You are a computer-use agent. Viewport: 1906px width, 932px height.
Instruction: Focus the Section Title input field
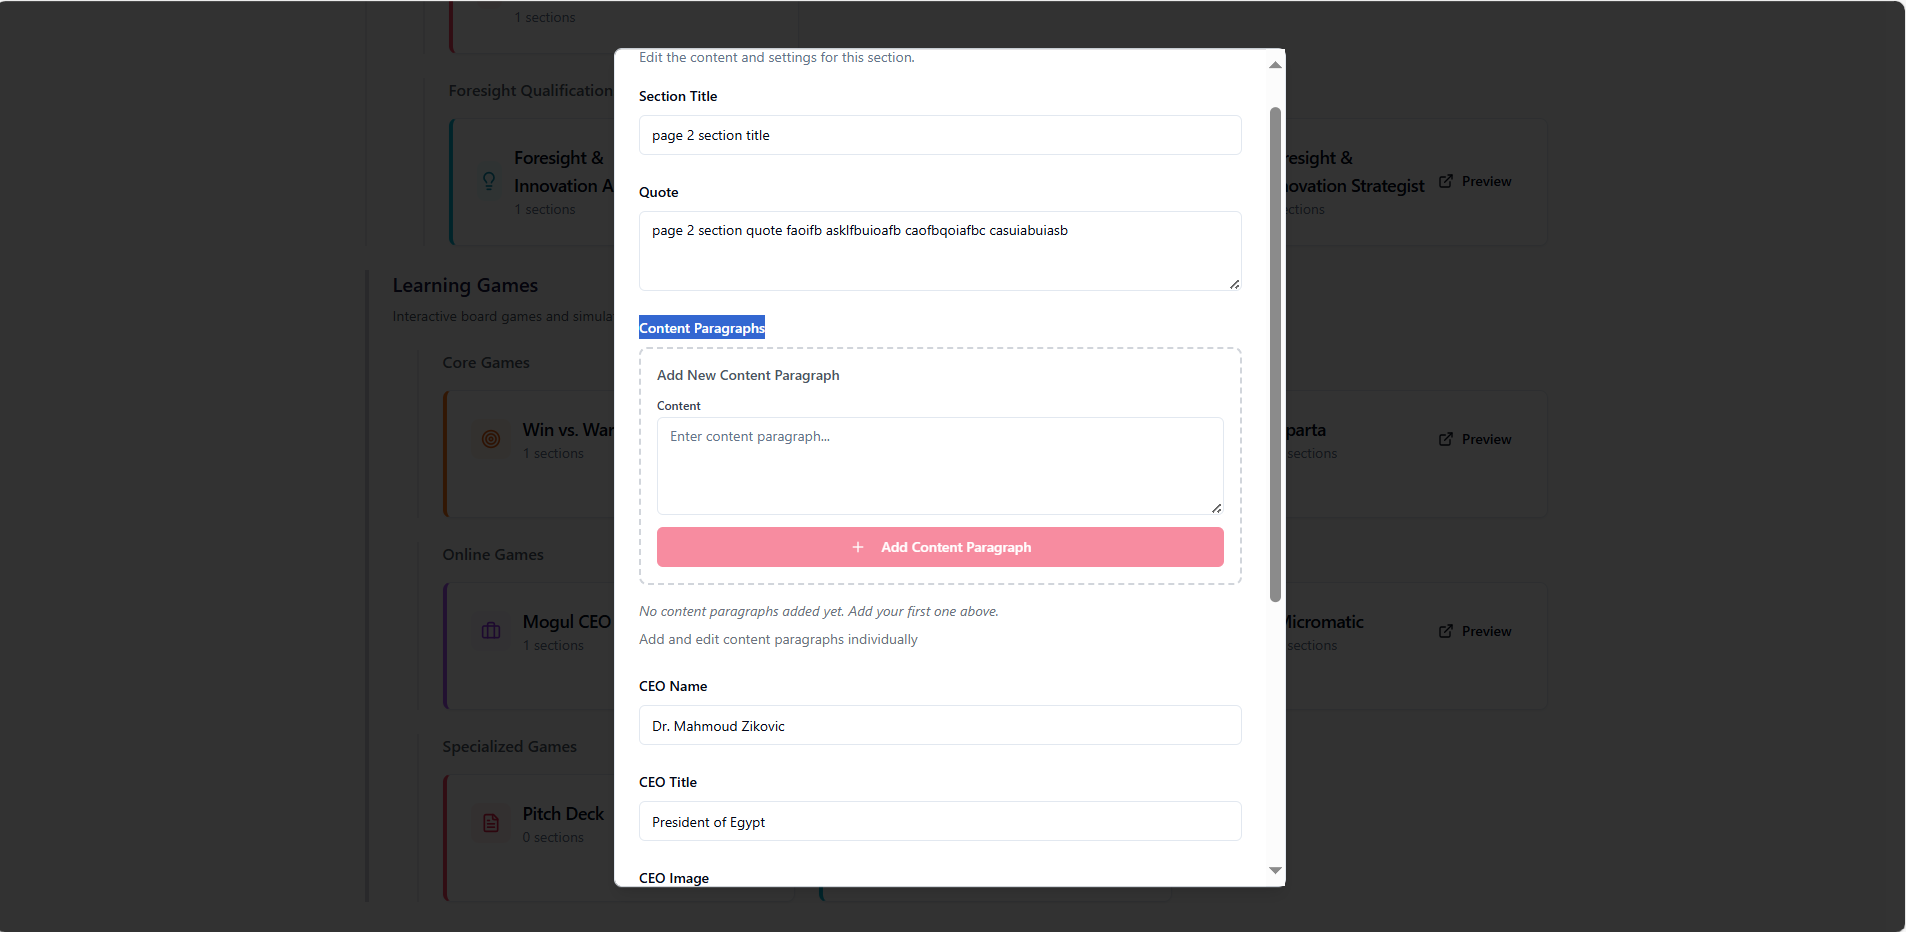click(x=940, y=135)
